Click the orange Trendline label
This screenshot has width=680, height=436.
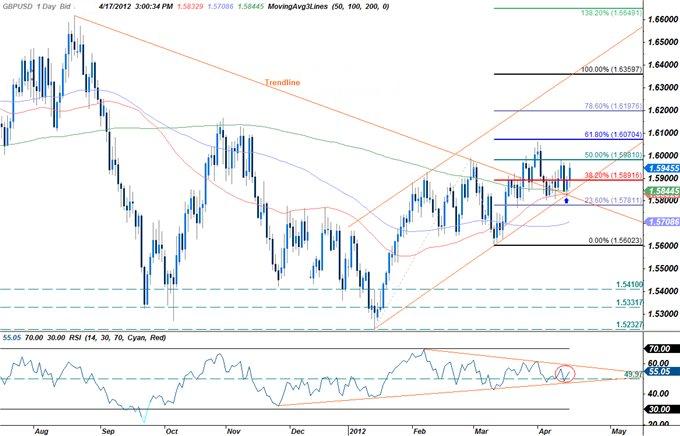(282, 82)
